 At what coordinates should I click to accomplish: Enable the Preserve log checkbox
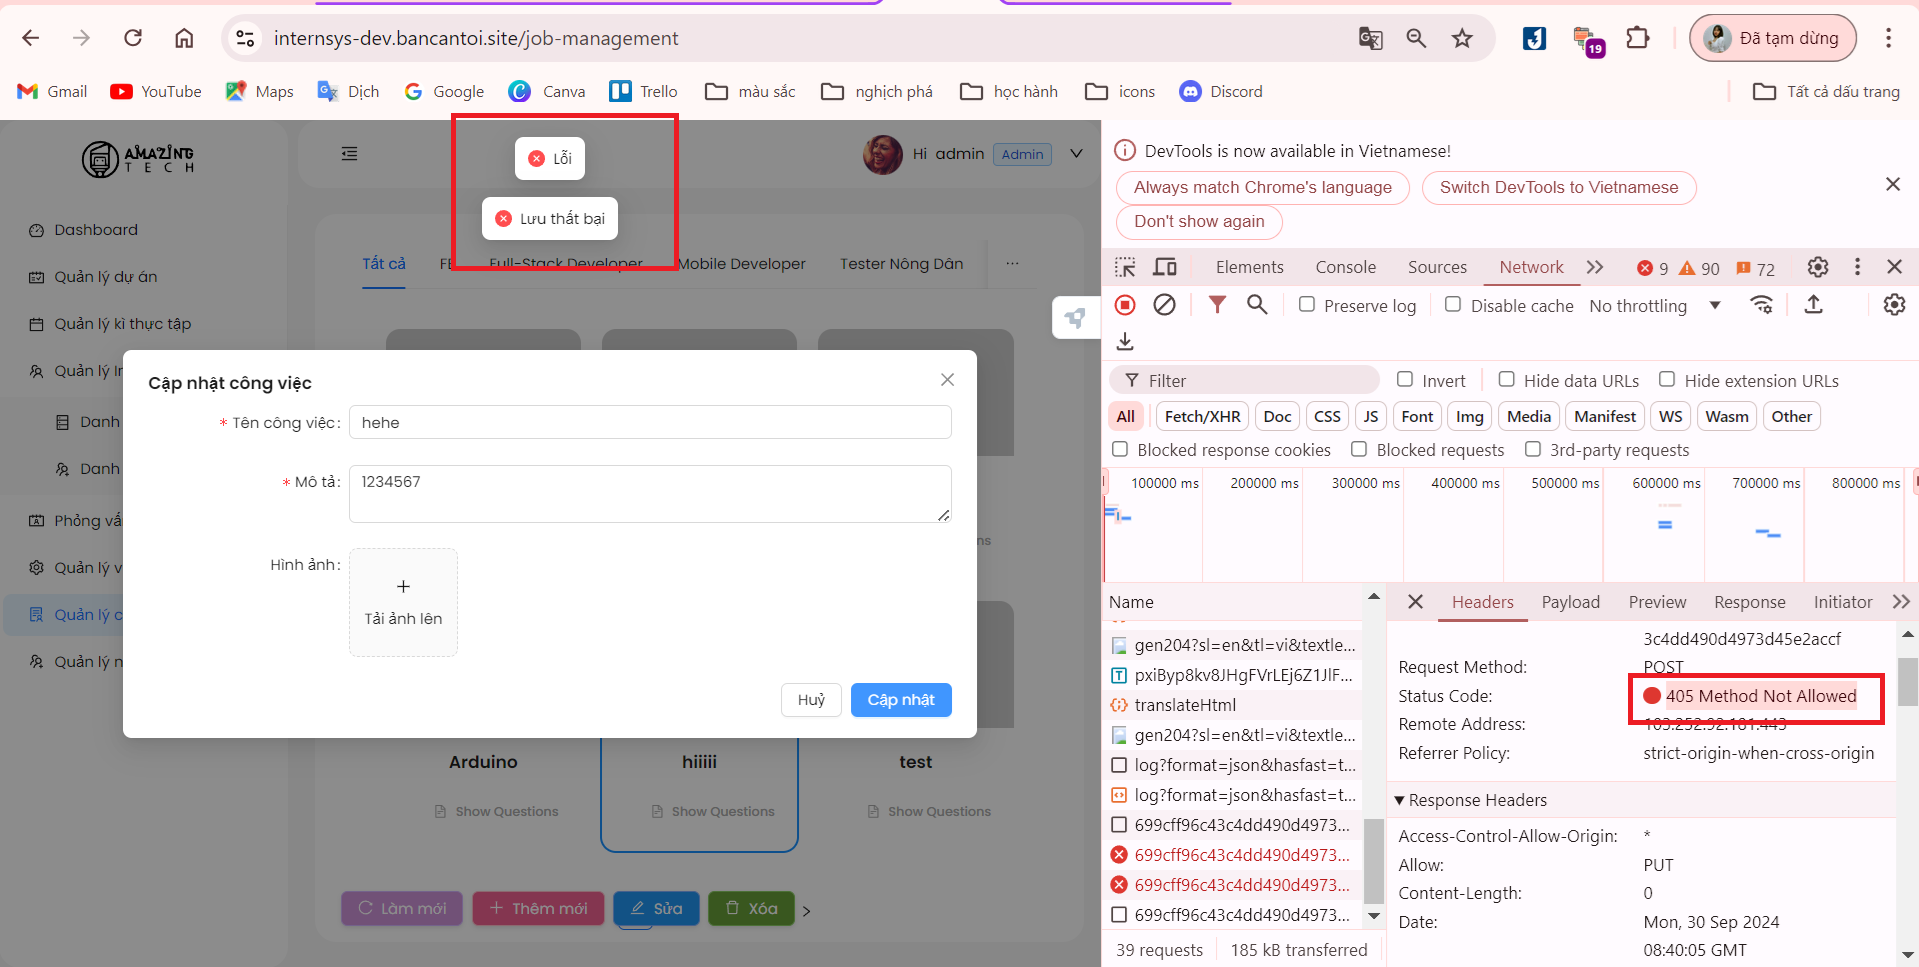1307,304
